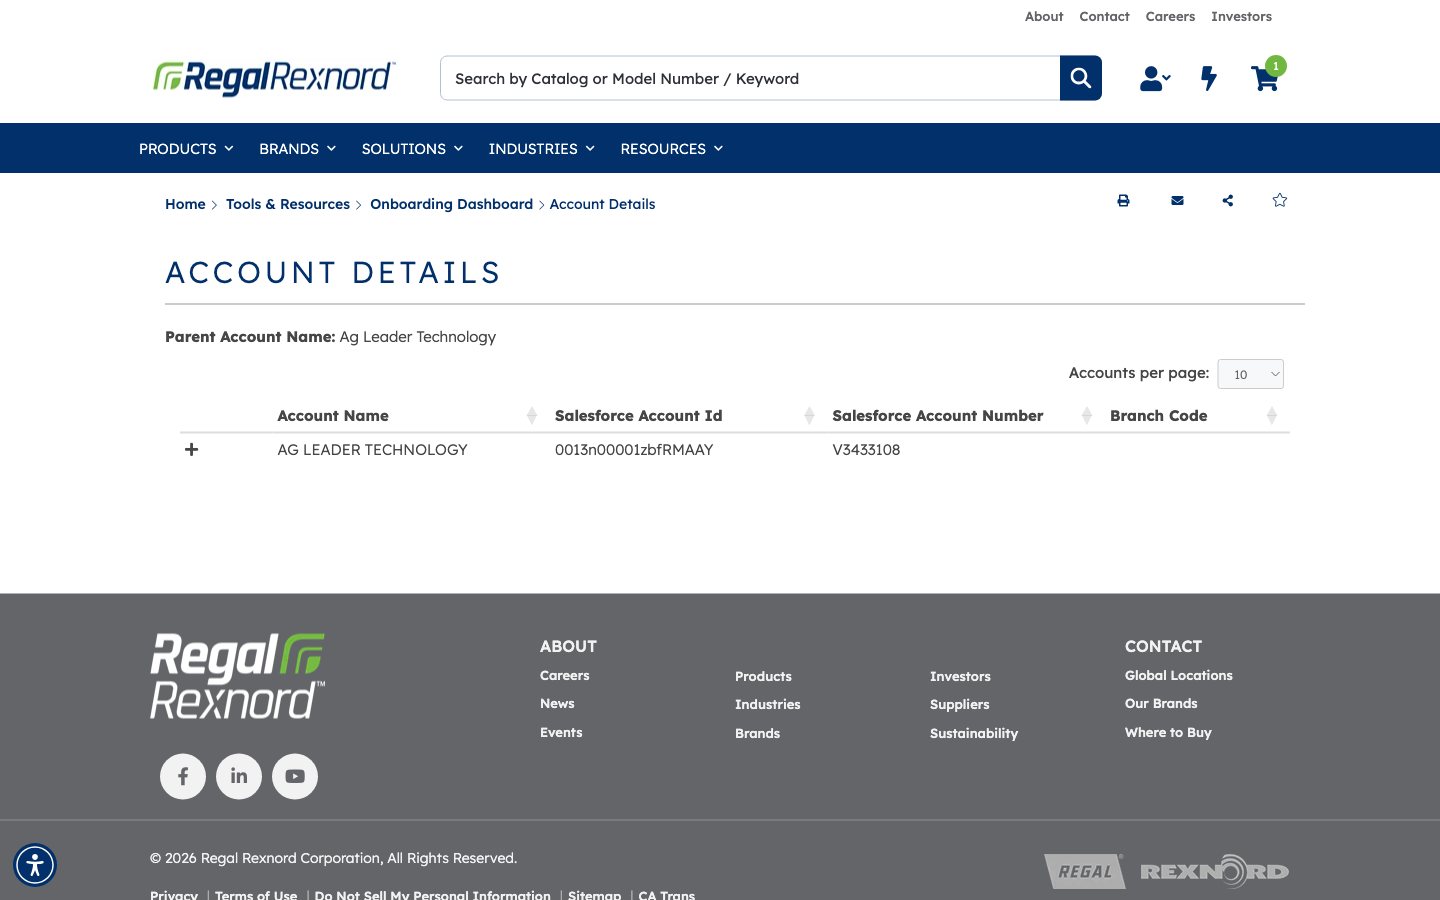Click the Investors top link
This screenshot has width=1440, height=900.
(x=1241, y=16)
